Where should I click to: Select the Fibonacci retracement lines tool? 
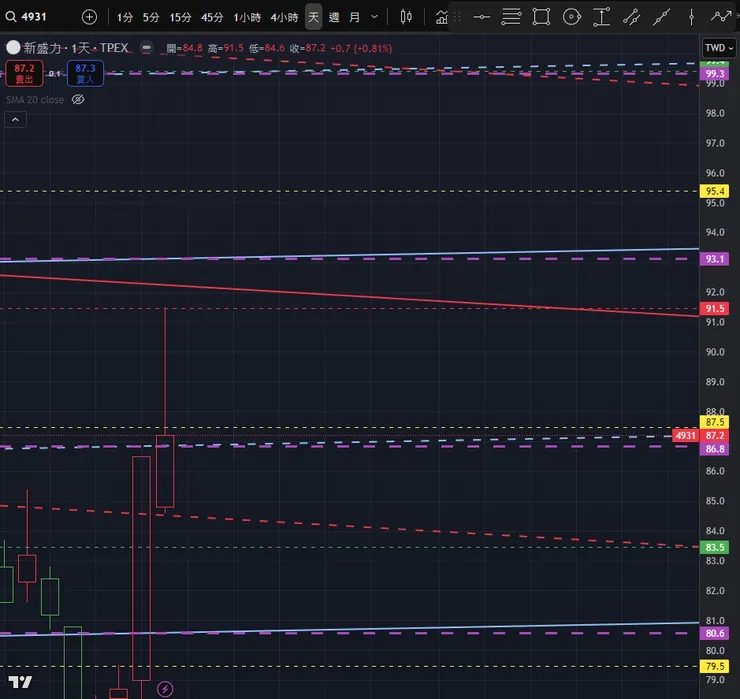511,17
